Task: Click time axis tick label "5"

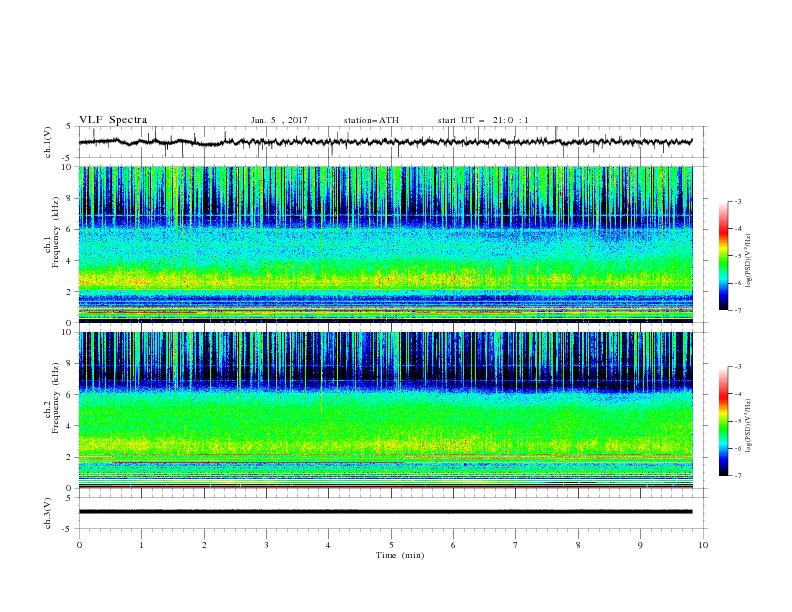Action: coord(391,545)
